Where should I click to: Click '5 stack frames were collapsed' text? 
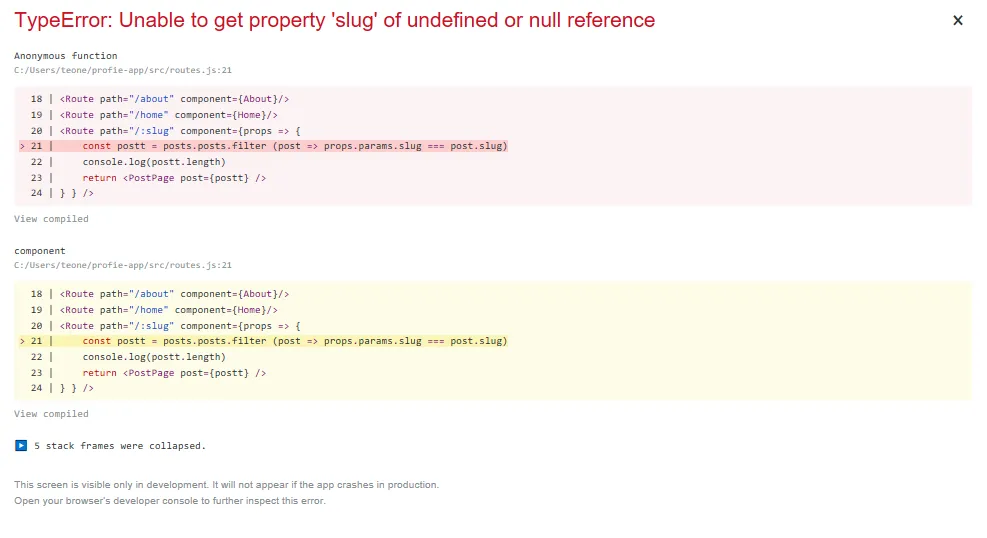(x=119, y=446)
